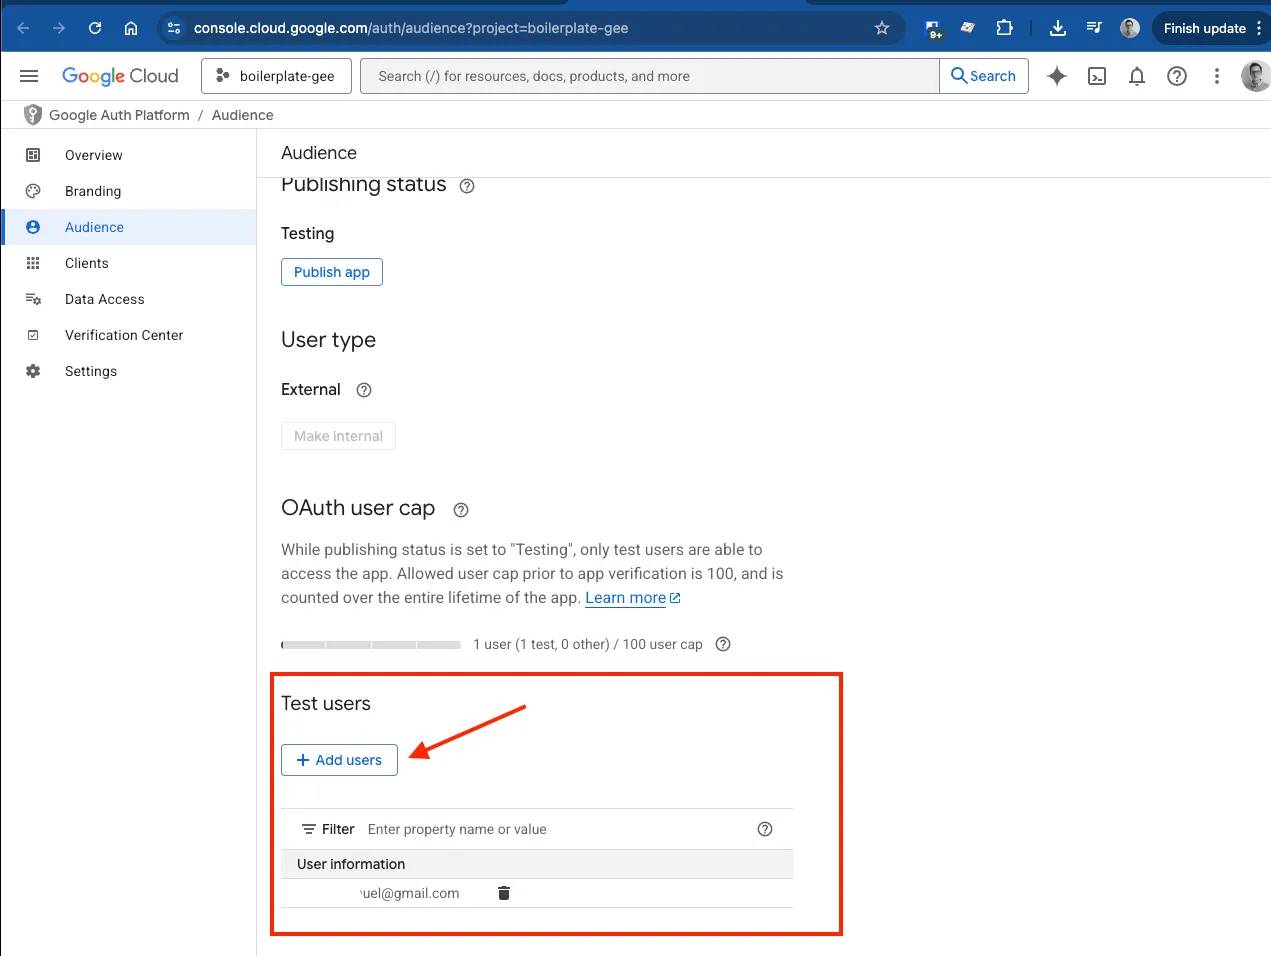
Task: Click help icon next to Publishing status
Action: tap(467, 186)
